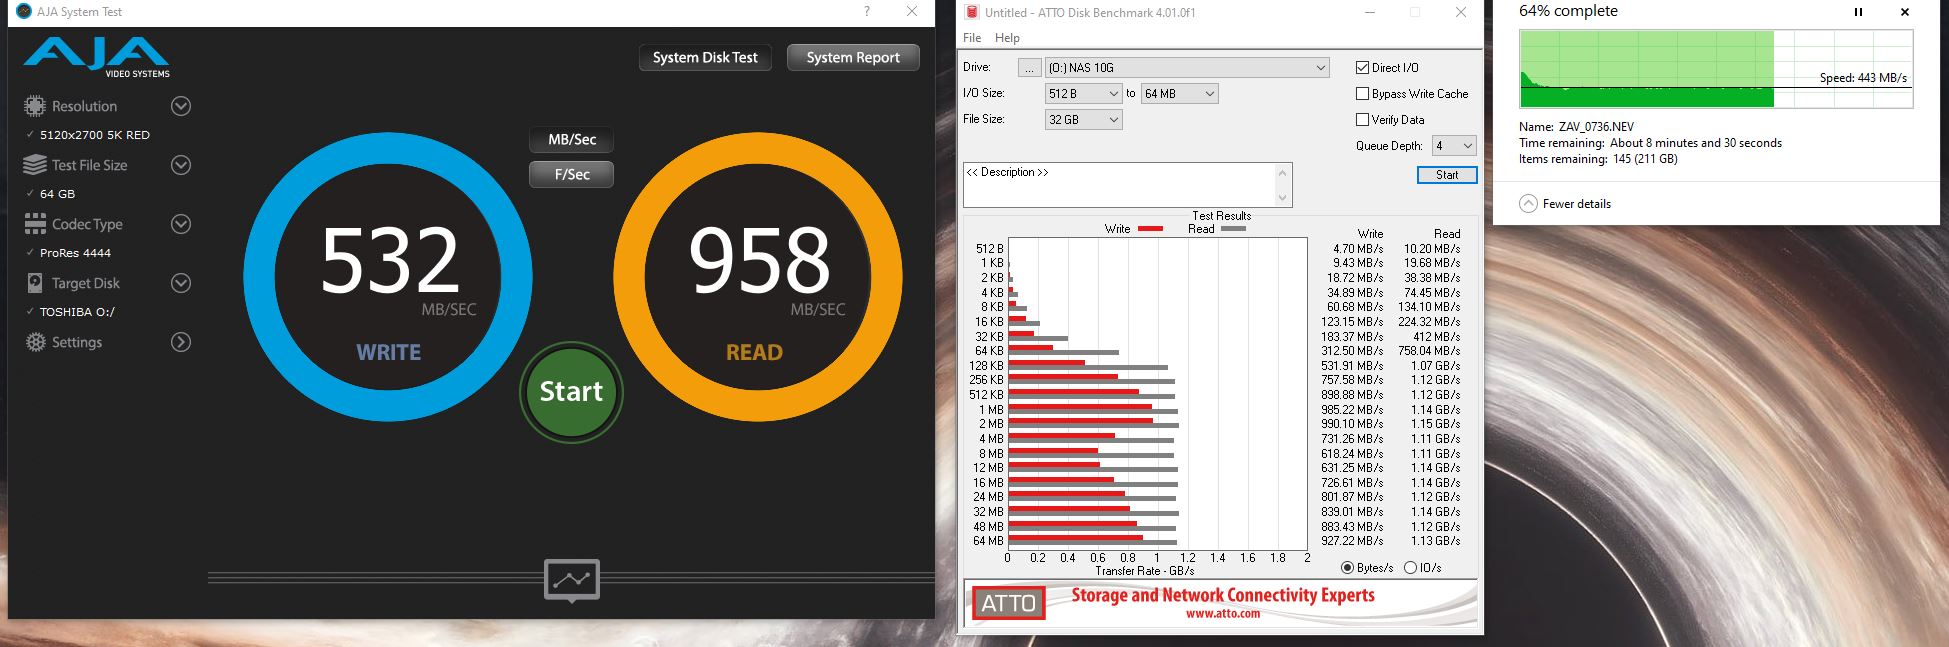Enable the Verify Data checkbox
The height and width of the screenshot is (647, 1949).
click(1362, 120)
